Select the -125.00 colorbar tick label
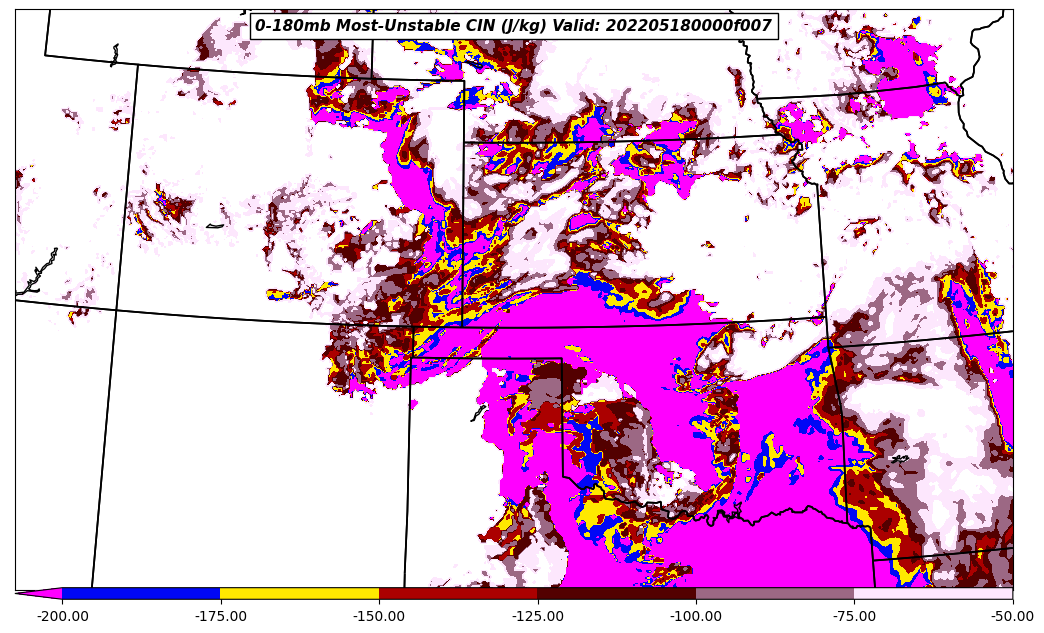 coord(537,616)
